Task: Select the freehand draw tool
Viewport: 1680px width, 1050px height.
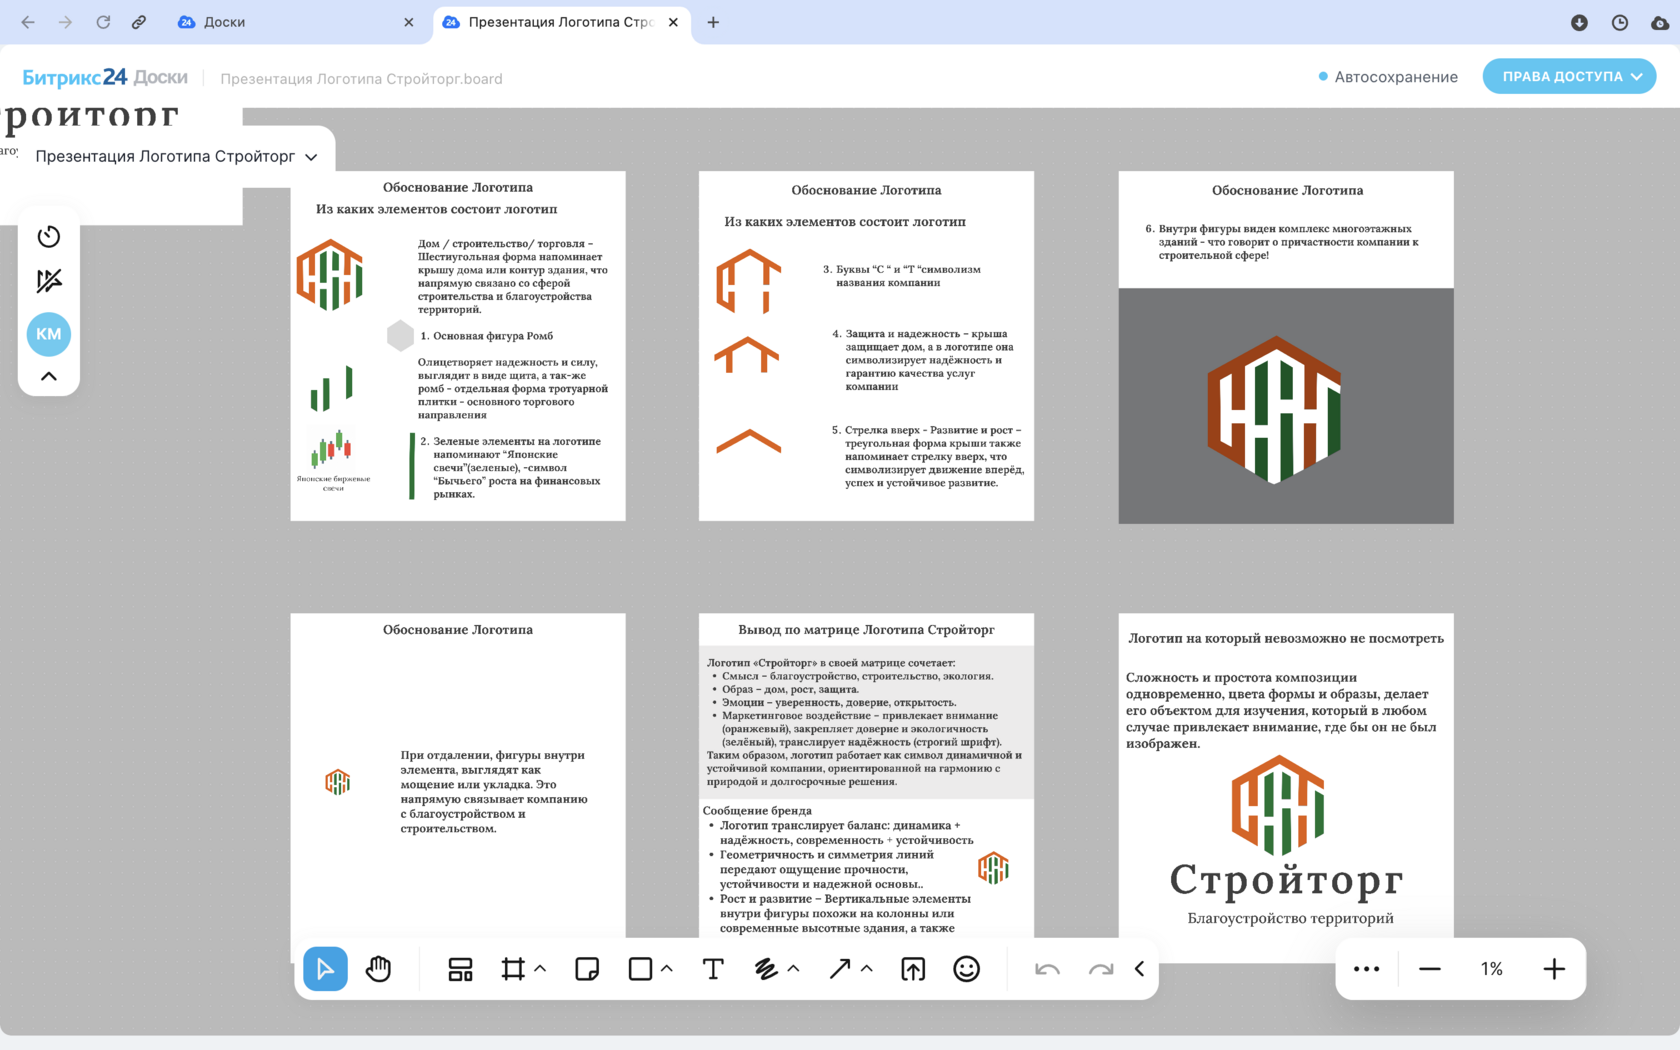Action: pyautogui.click(x=766, y=969)
